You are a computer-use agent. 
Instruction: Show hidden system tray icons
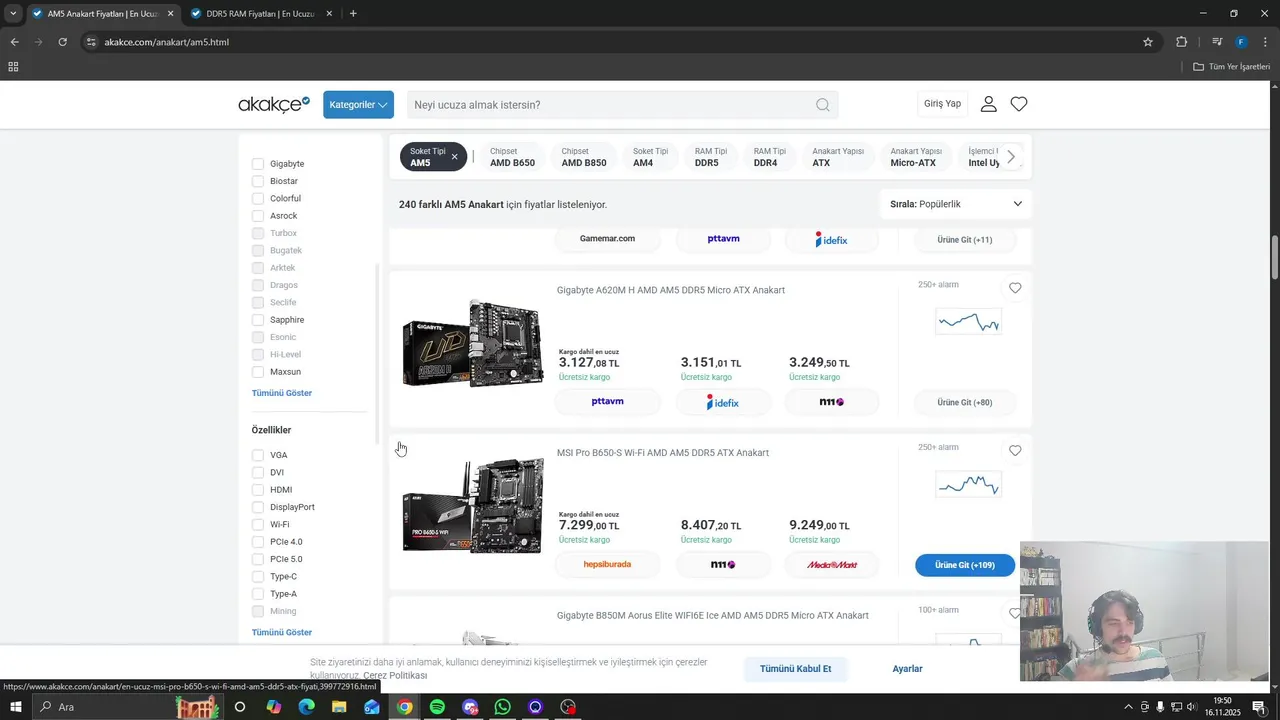1128,707
